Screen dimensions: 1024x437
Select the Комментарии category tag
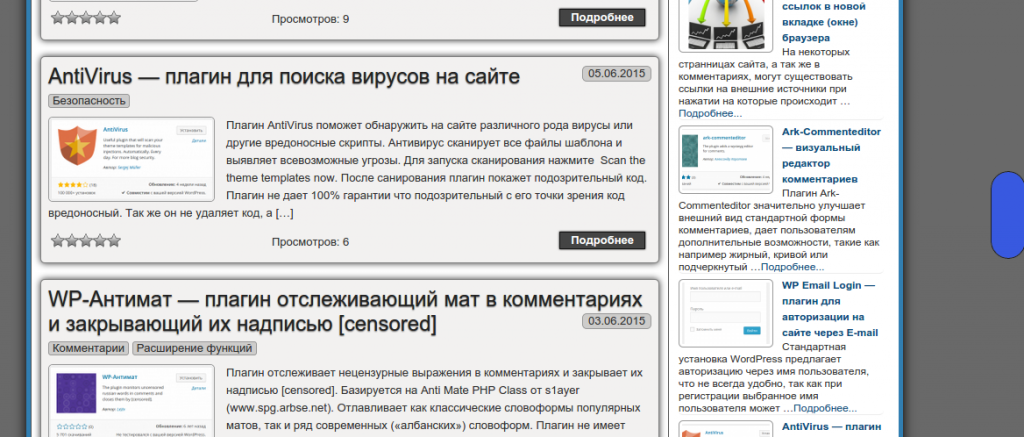point(89,348)
